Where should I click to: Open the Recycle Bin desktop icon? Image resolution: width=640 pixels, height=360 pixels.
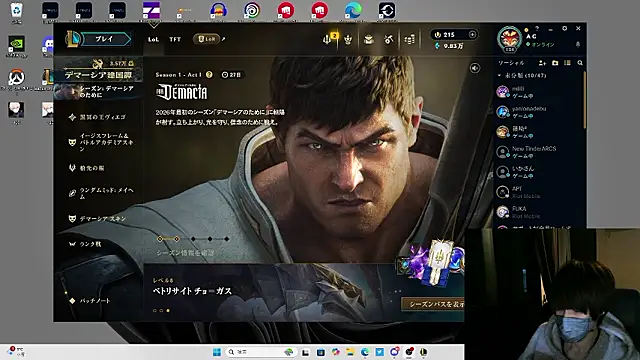16,12
